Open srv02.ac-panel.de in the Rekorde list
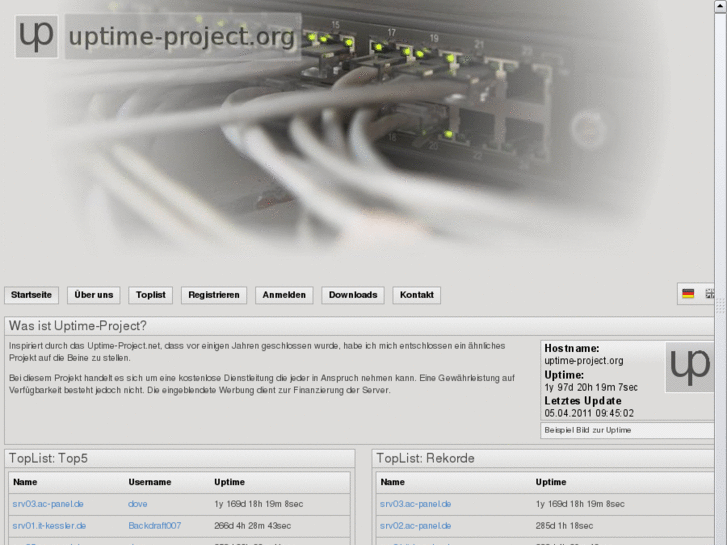727x545 pixels. click(415, 525)
